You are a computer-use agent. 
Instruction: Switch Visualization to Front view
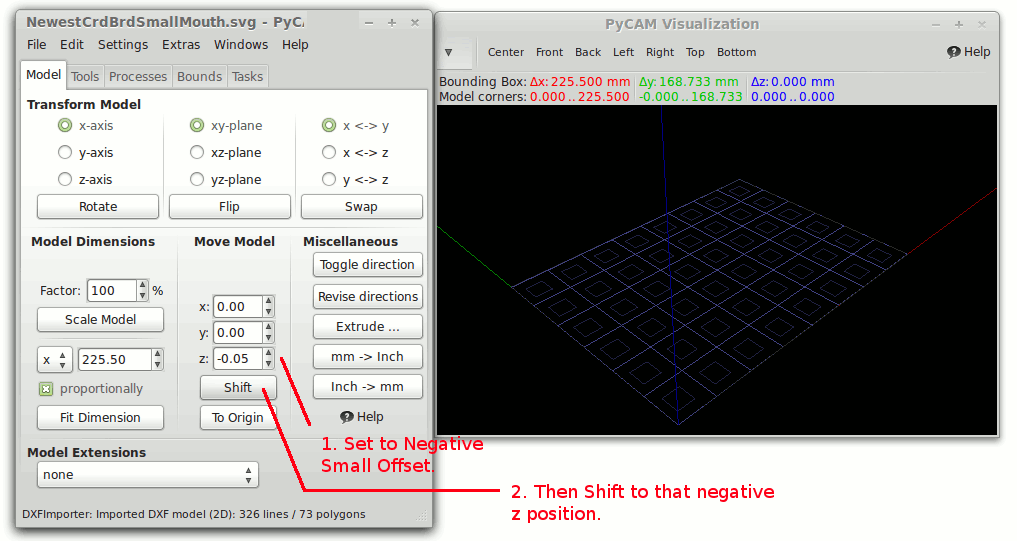coord(549,53)
